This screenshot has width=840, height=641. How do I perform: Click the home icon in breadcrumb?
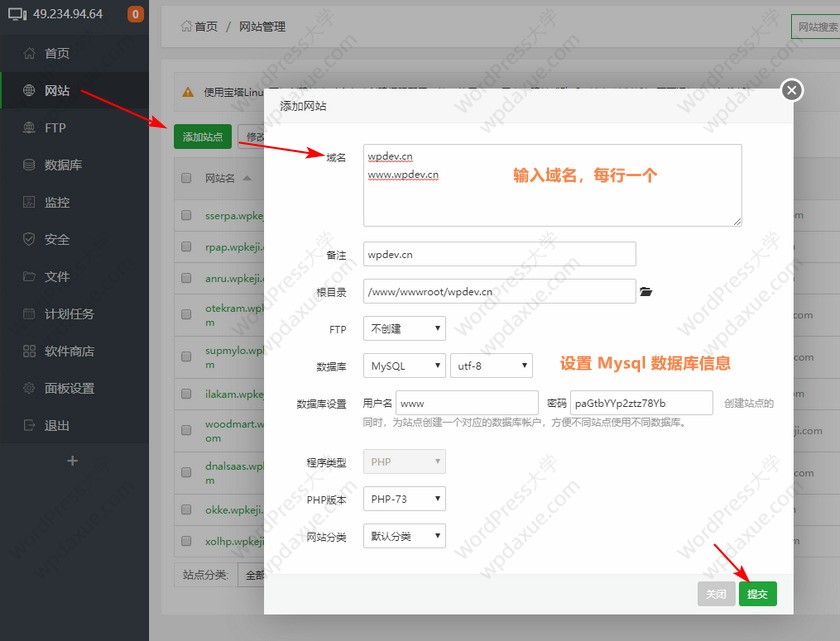pos(186,27)
